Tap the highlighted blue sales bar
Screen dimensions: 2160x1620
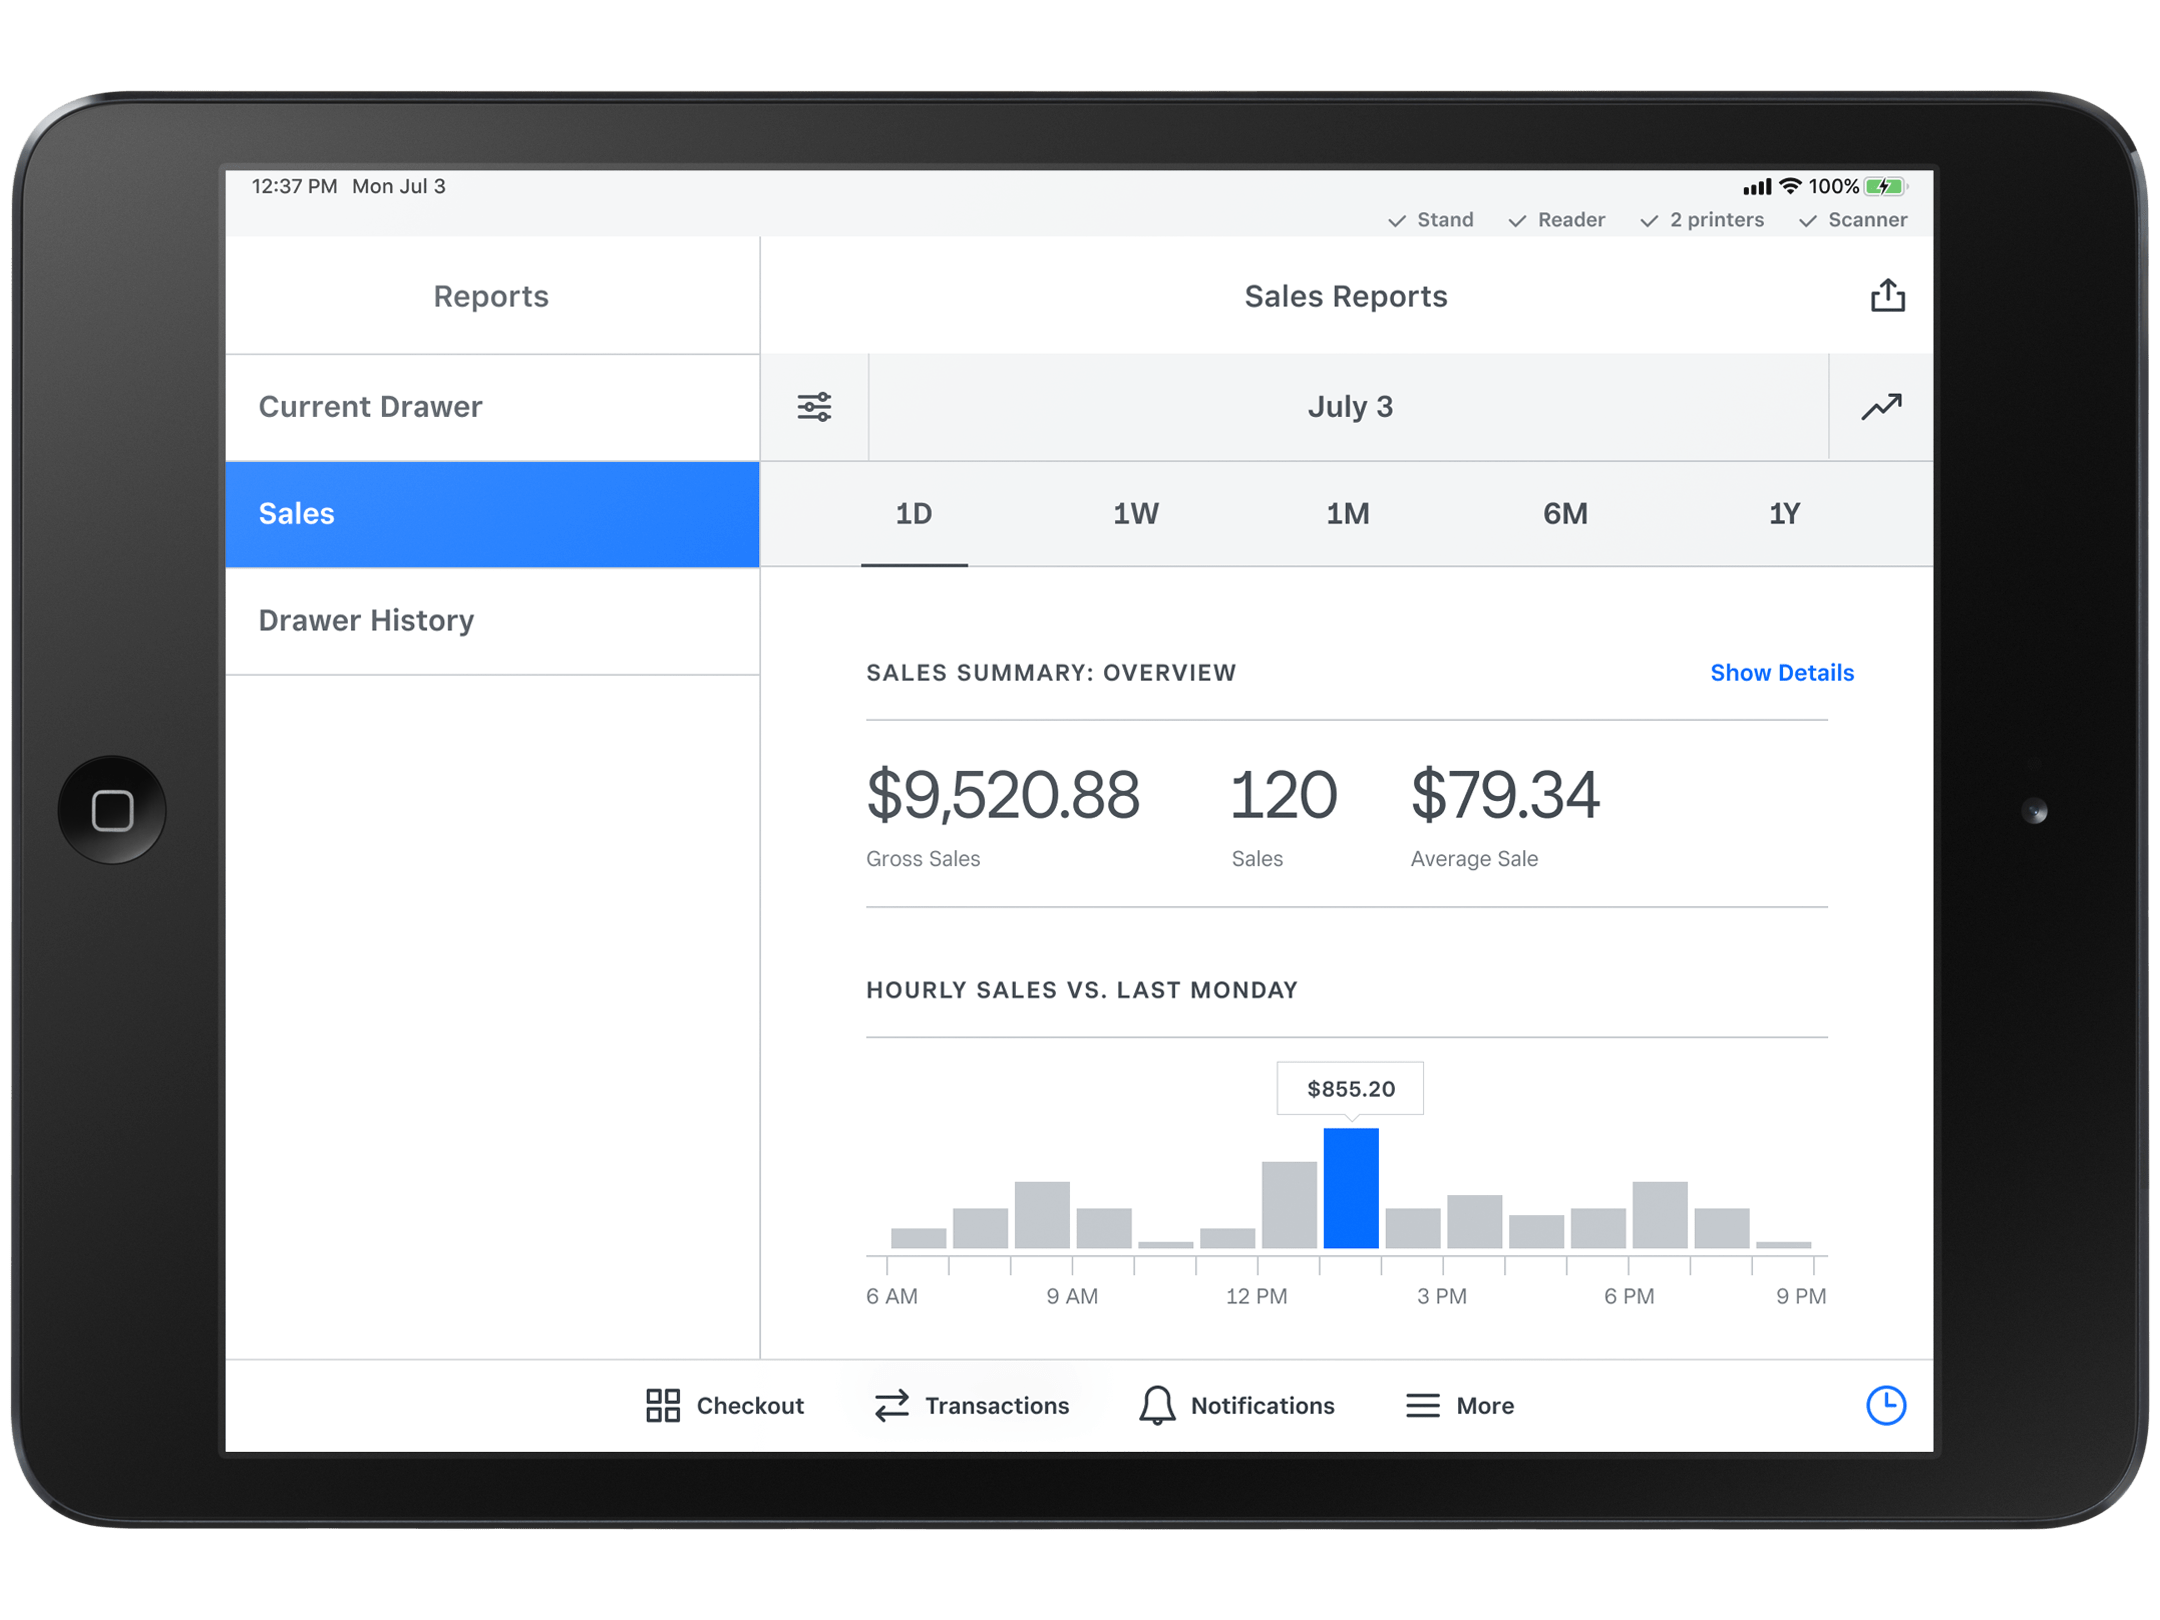[1350, 1188]
